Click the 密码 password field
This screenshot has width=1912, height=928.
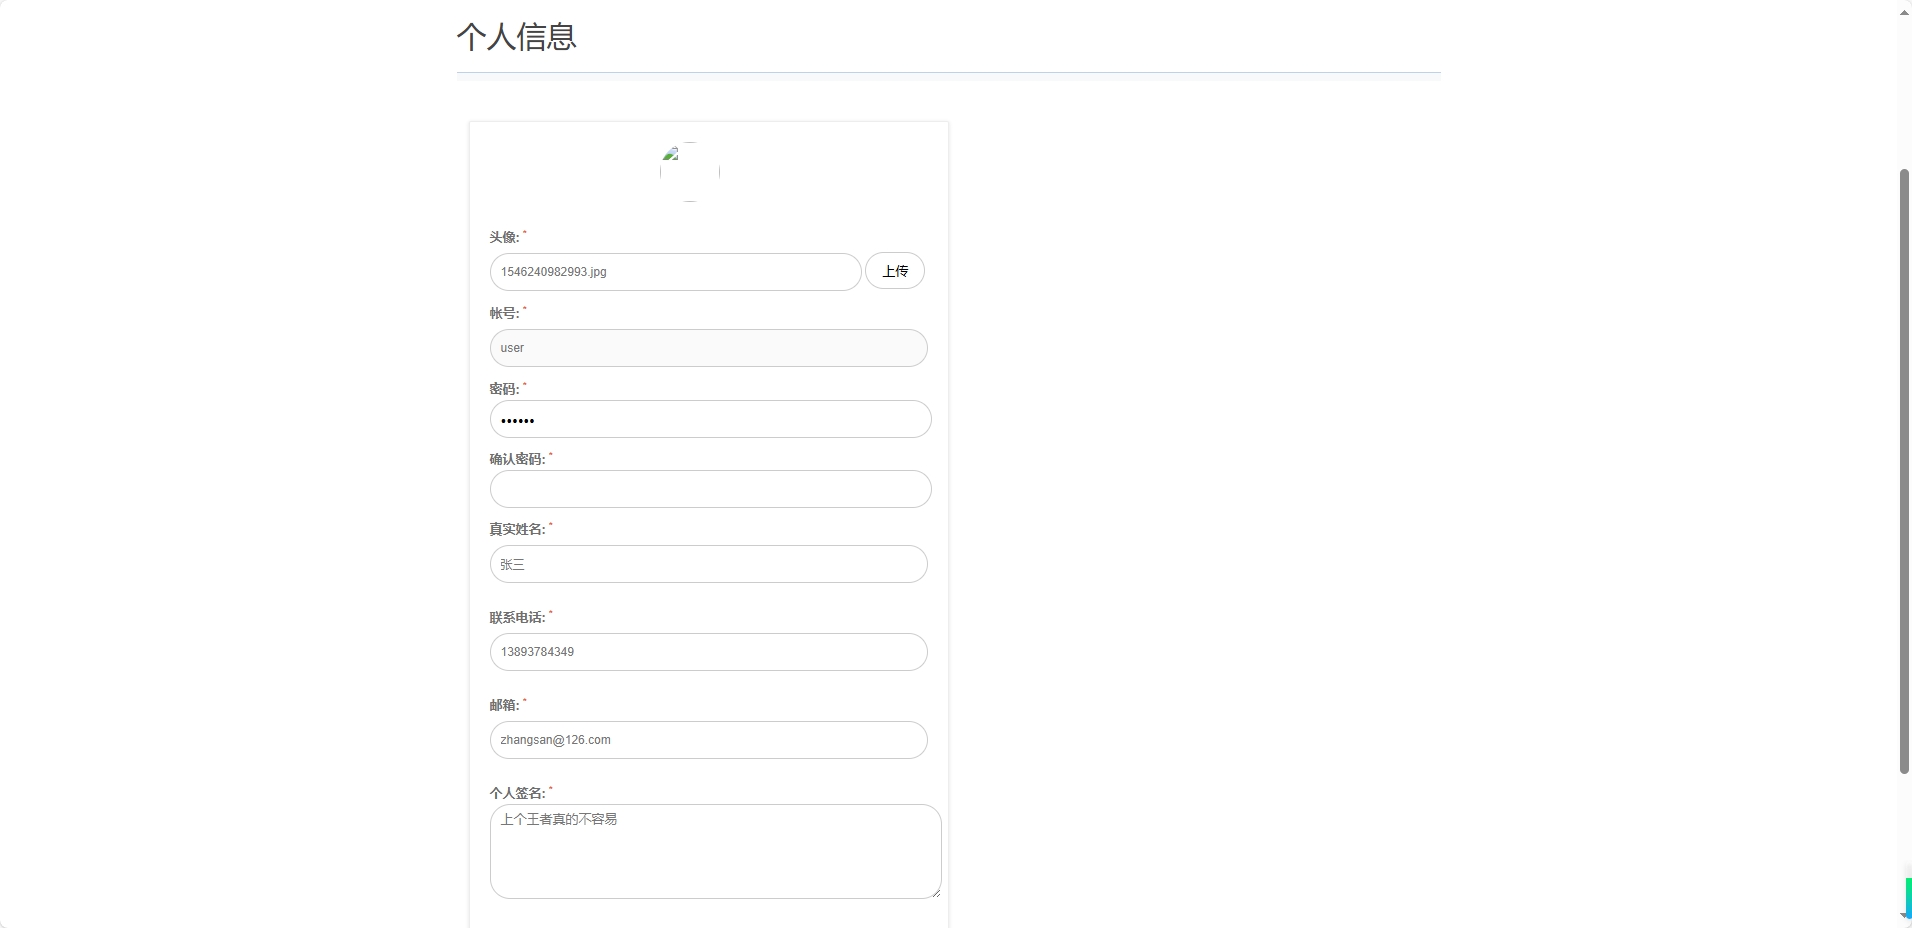710,419
